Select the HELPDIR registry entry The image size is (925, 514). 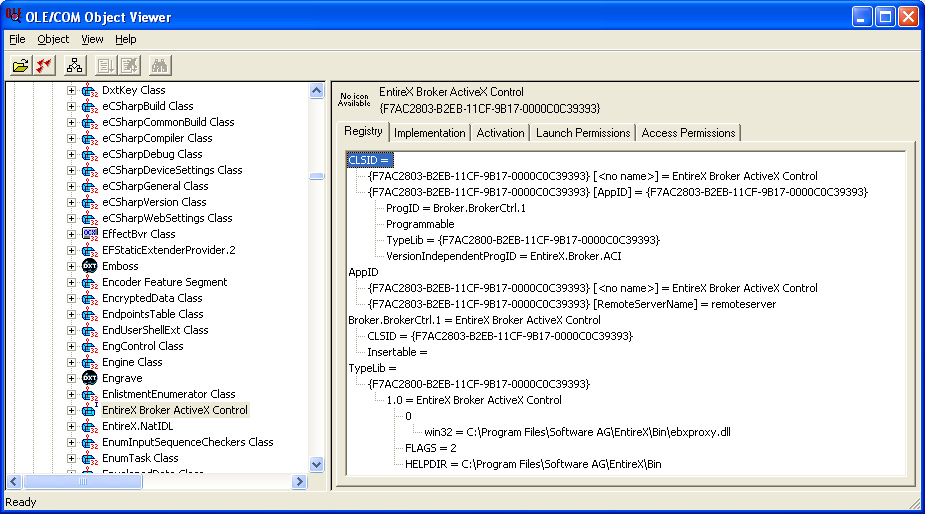point(533,464)
